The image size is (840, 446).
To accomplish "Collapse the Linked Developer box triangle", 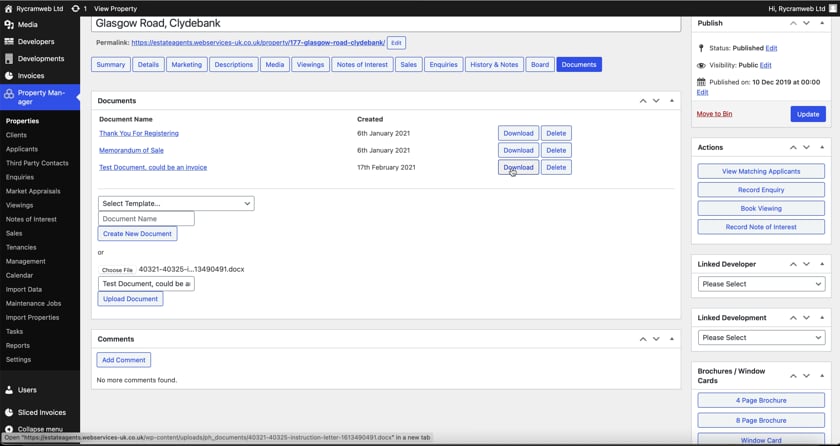I will tap(822, 264).
